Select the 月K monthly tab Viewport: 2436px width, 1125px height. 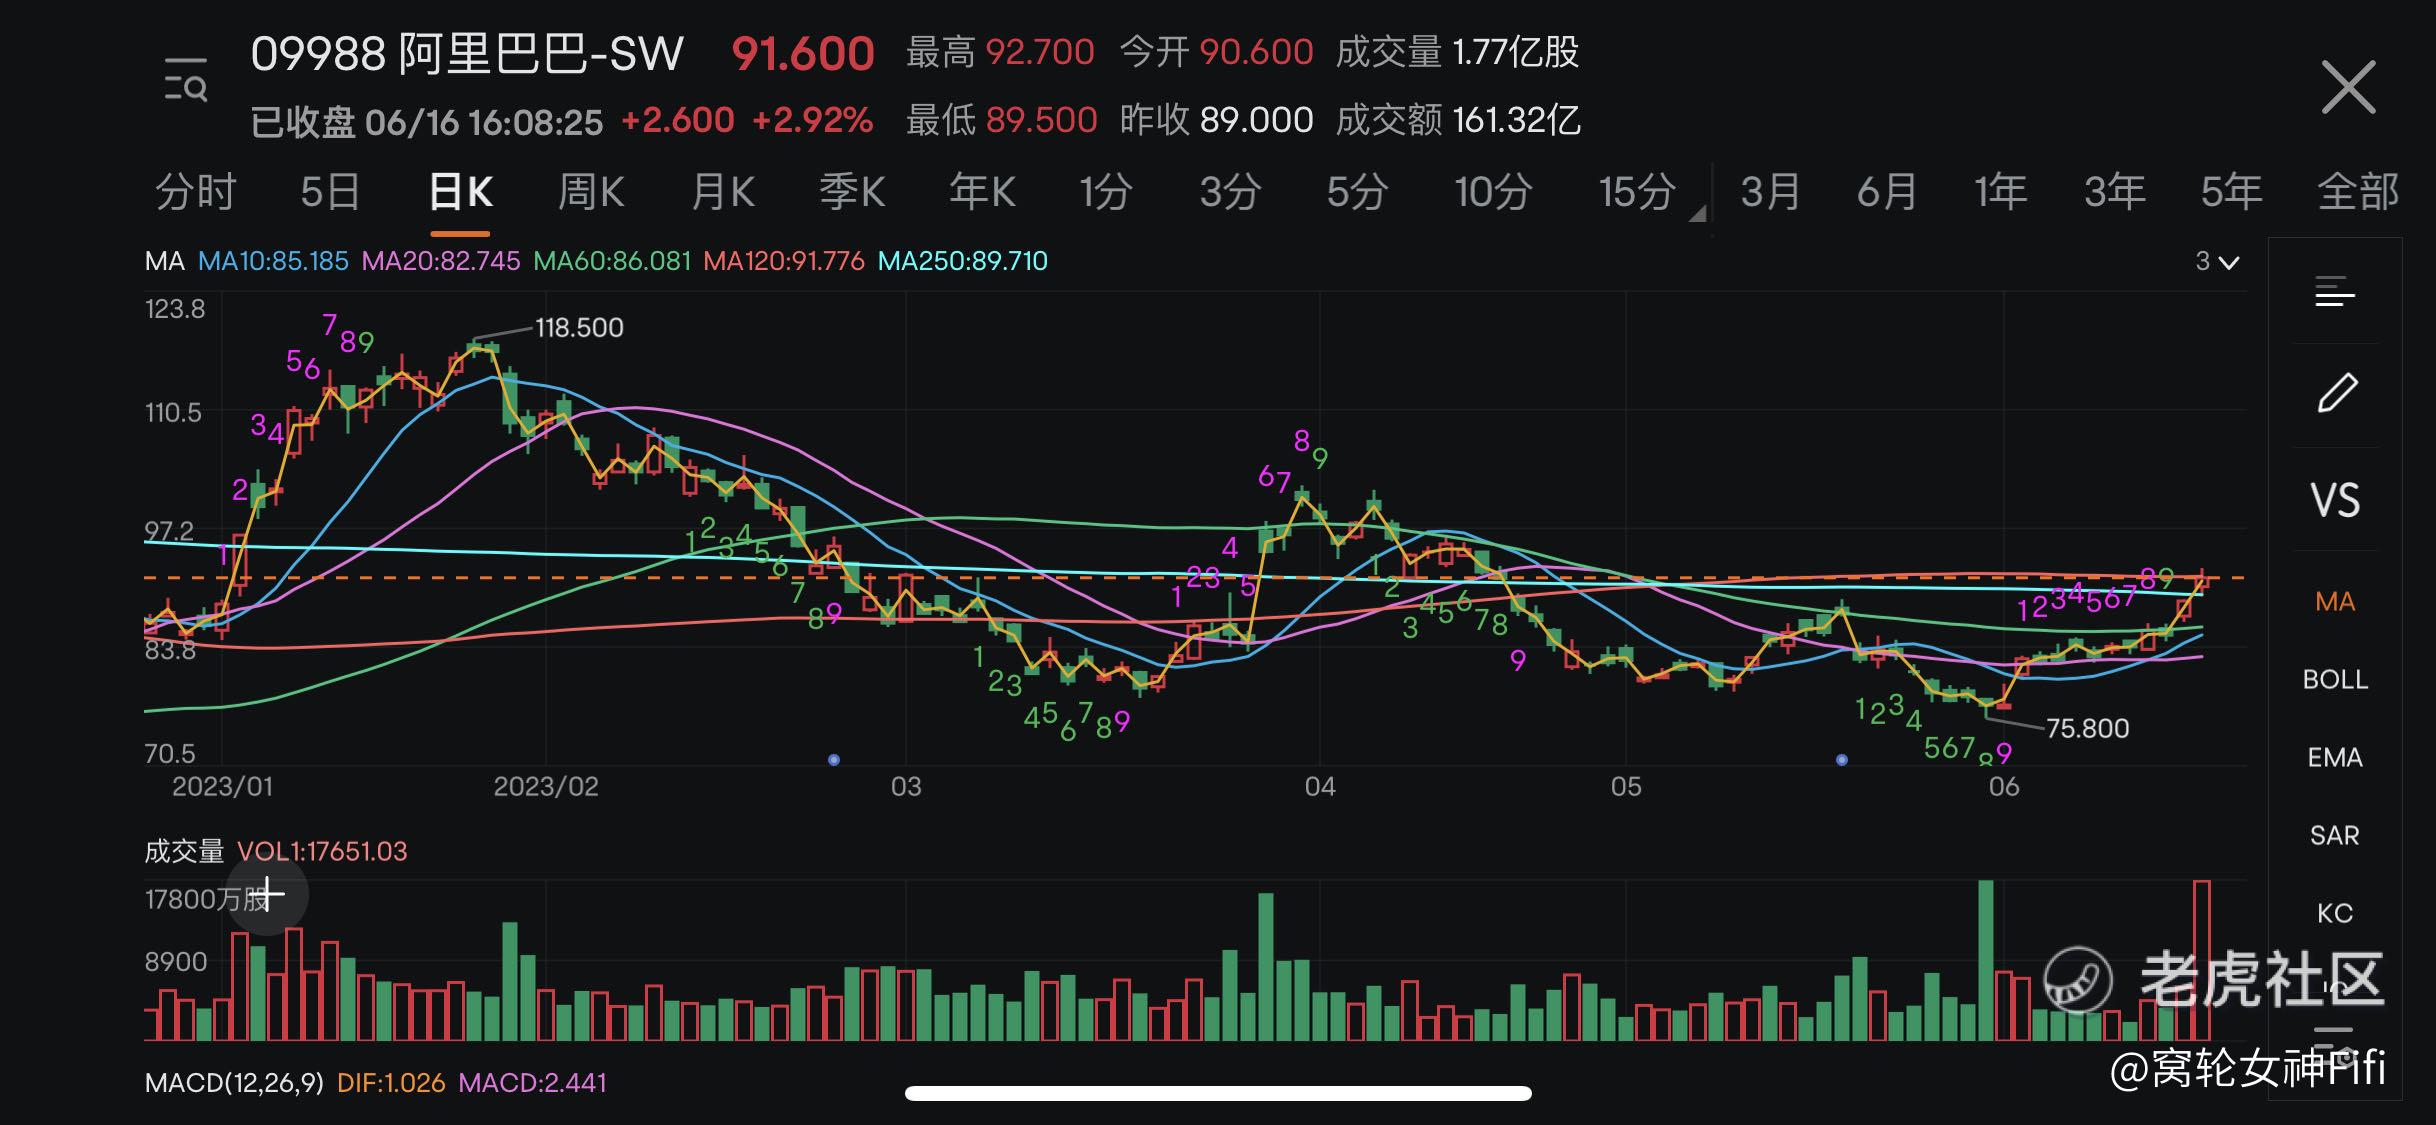723,191
